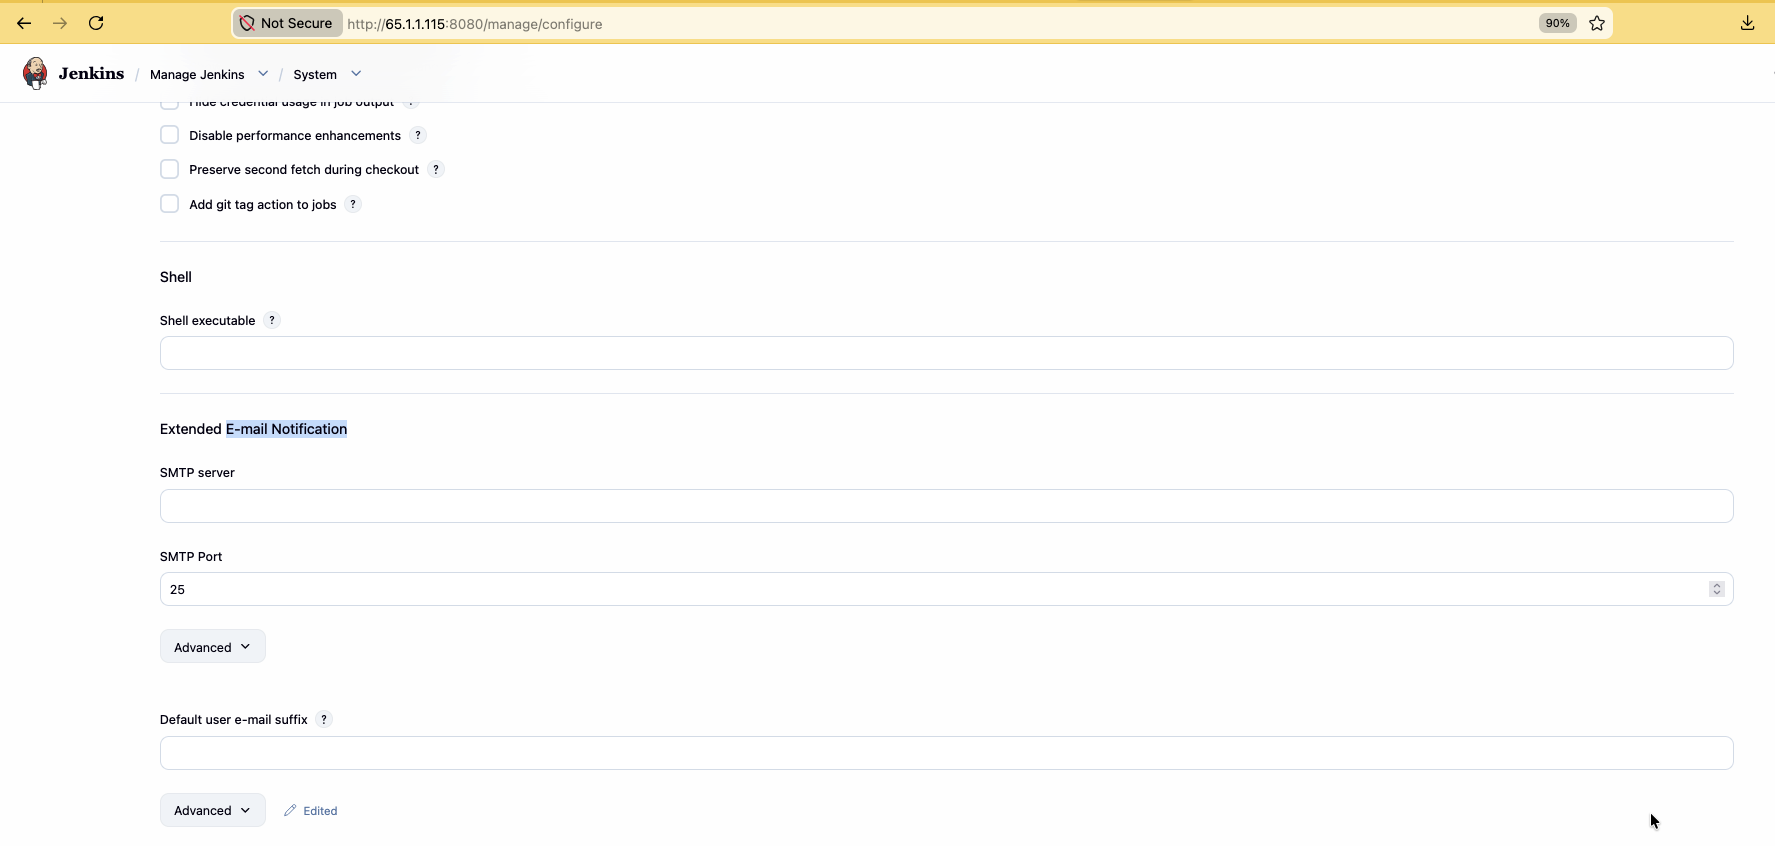Open help for Disable performance enhancements
The width and height of the screenshot is (1775, 846).
[x=418, y=135]
